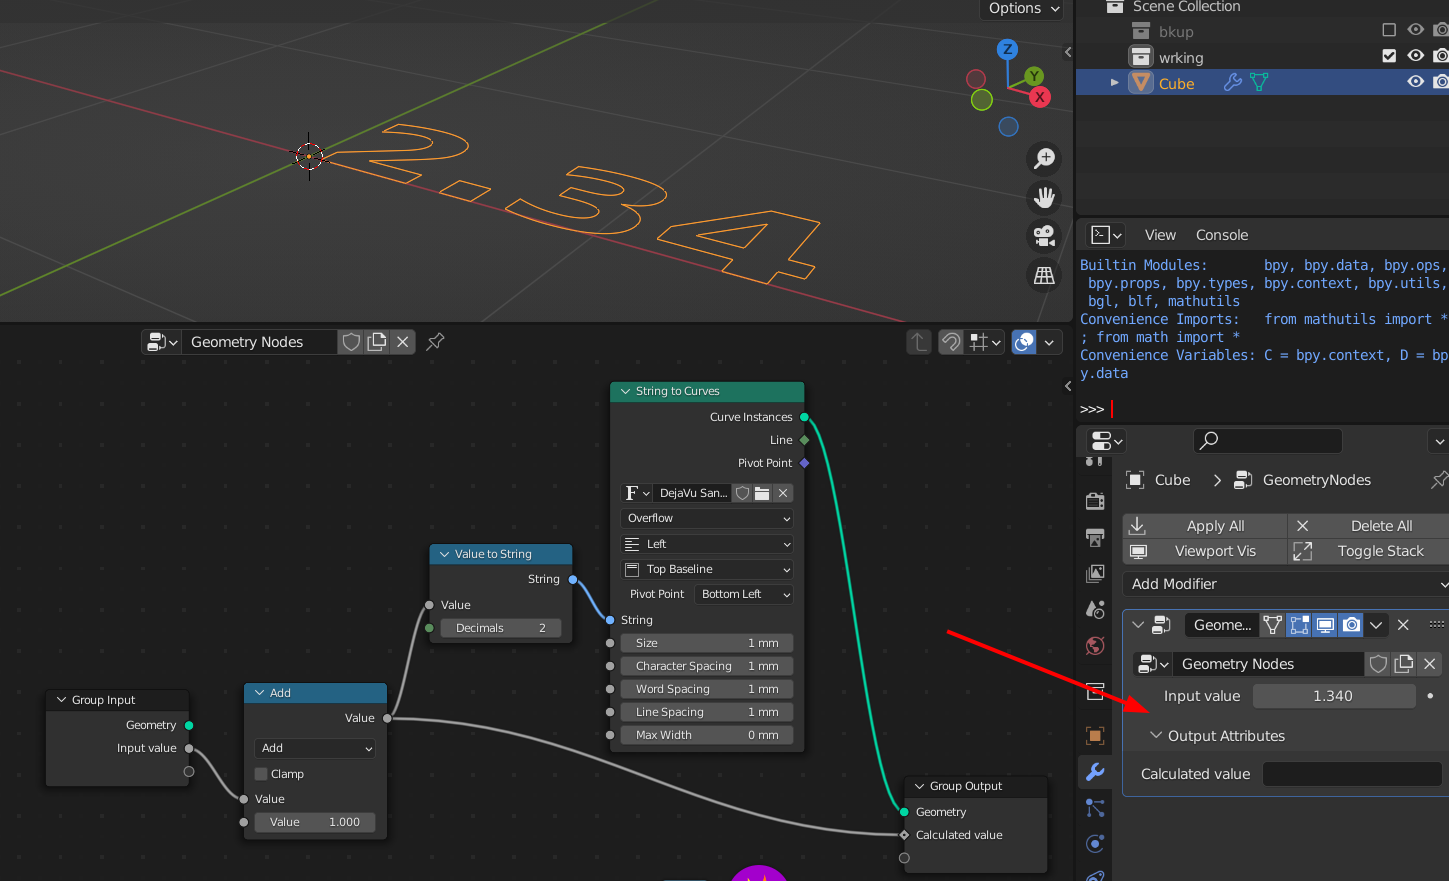
Task: Open the View menu in the Python console
Action: tap(1160, 235)
